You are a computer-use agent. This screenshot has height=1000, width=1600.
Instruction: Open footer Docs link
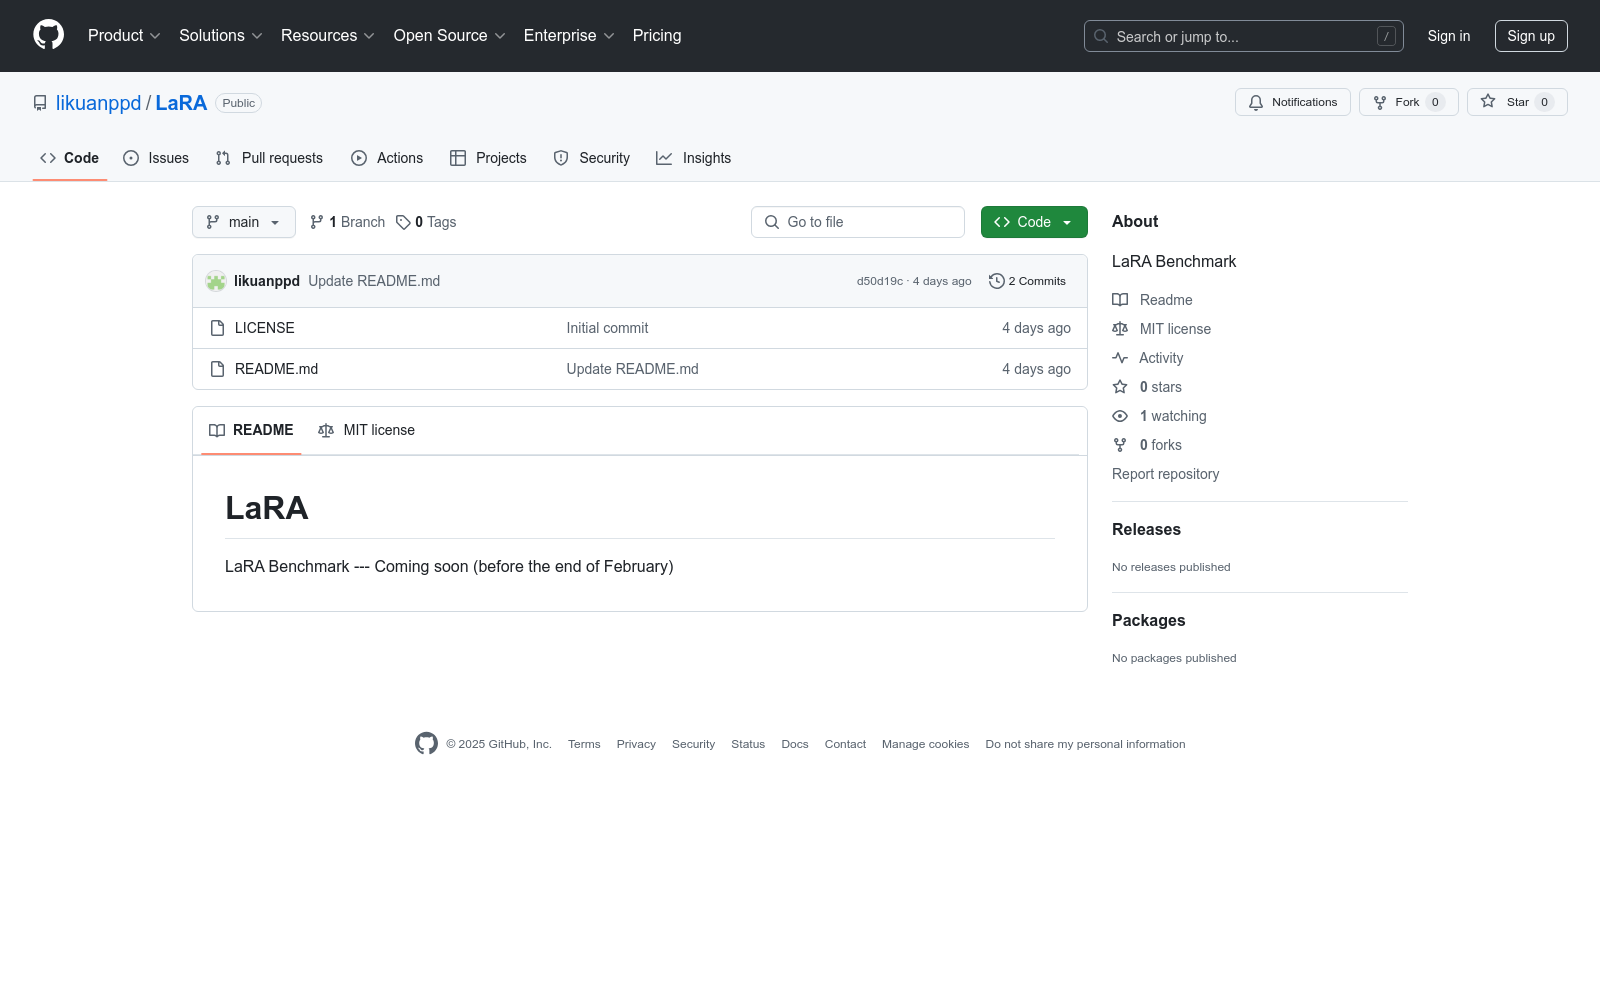[795, 744]
